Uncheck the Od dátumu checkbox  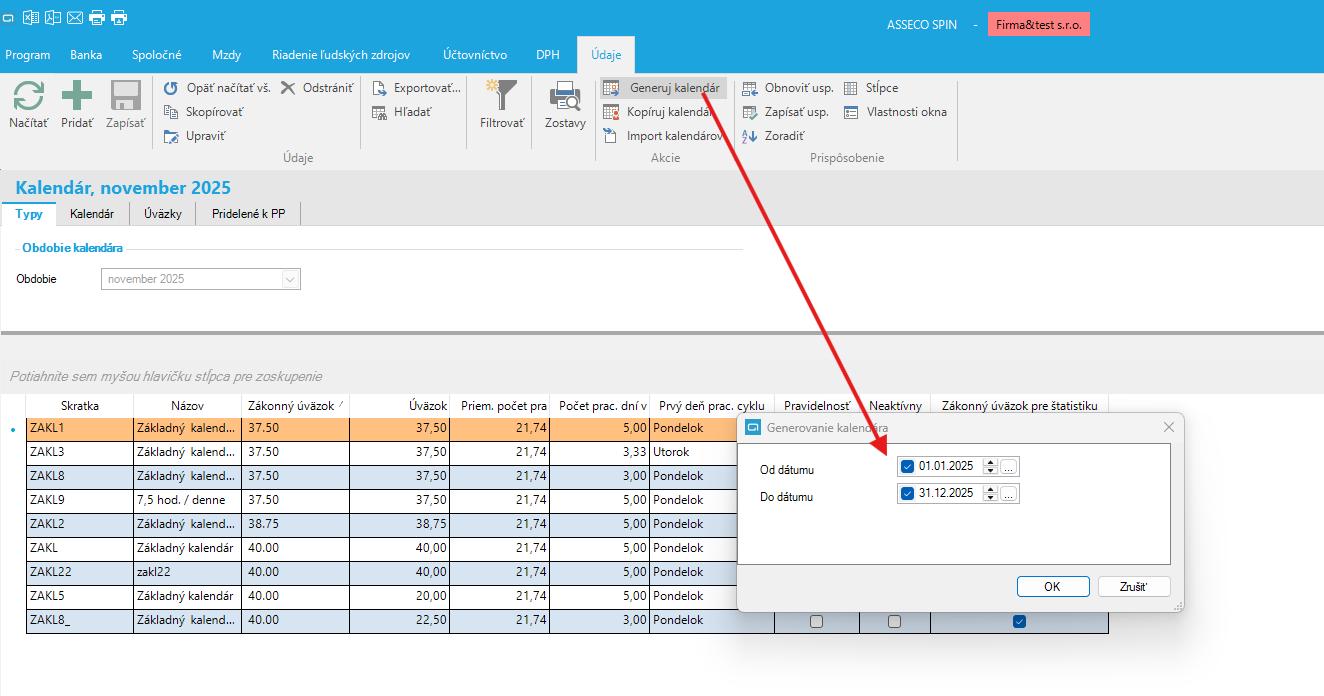907,466
